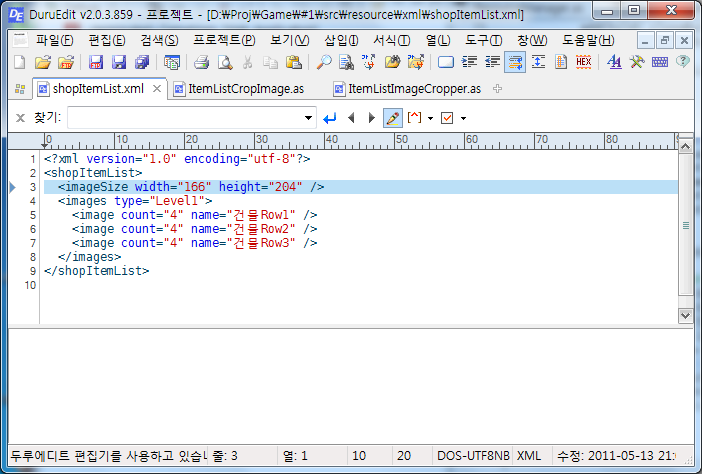702x474 pixels.
Task: Open help question bubble icon
Action: point(683,62)
